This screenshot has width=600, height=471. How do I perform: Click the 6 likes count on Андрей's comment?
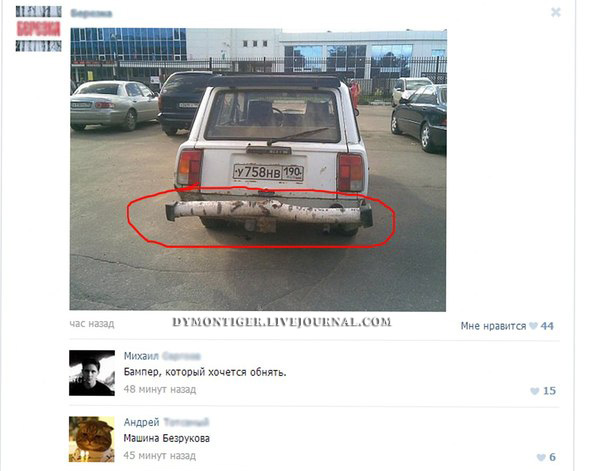553,457
